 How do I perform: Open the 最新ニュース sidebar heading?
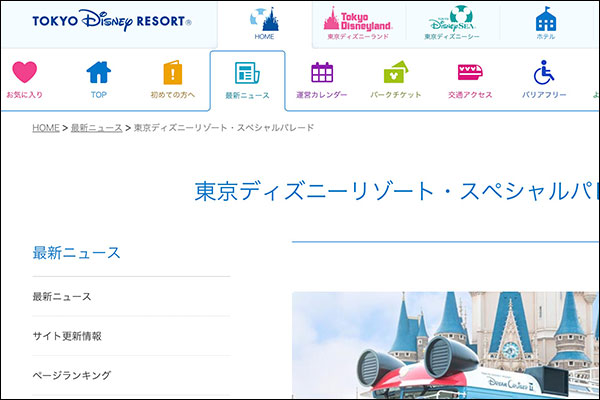tap(77, 252)
